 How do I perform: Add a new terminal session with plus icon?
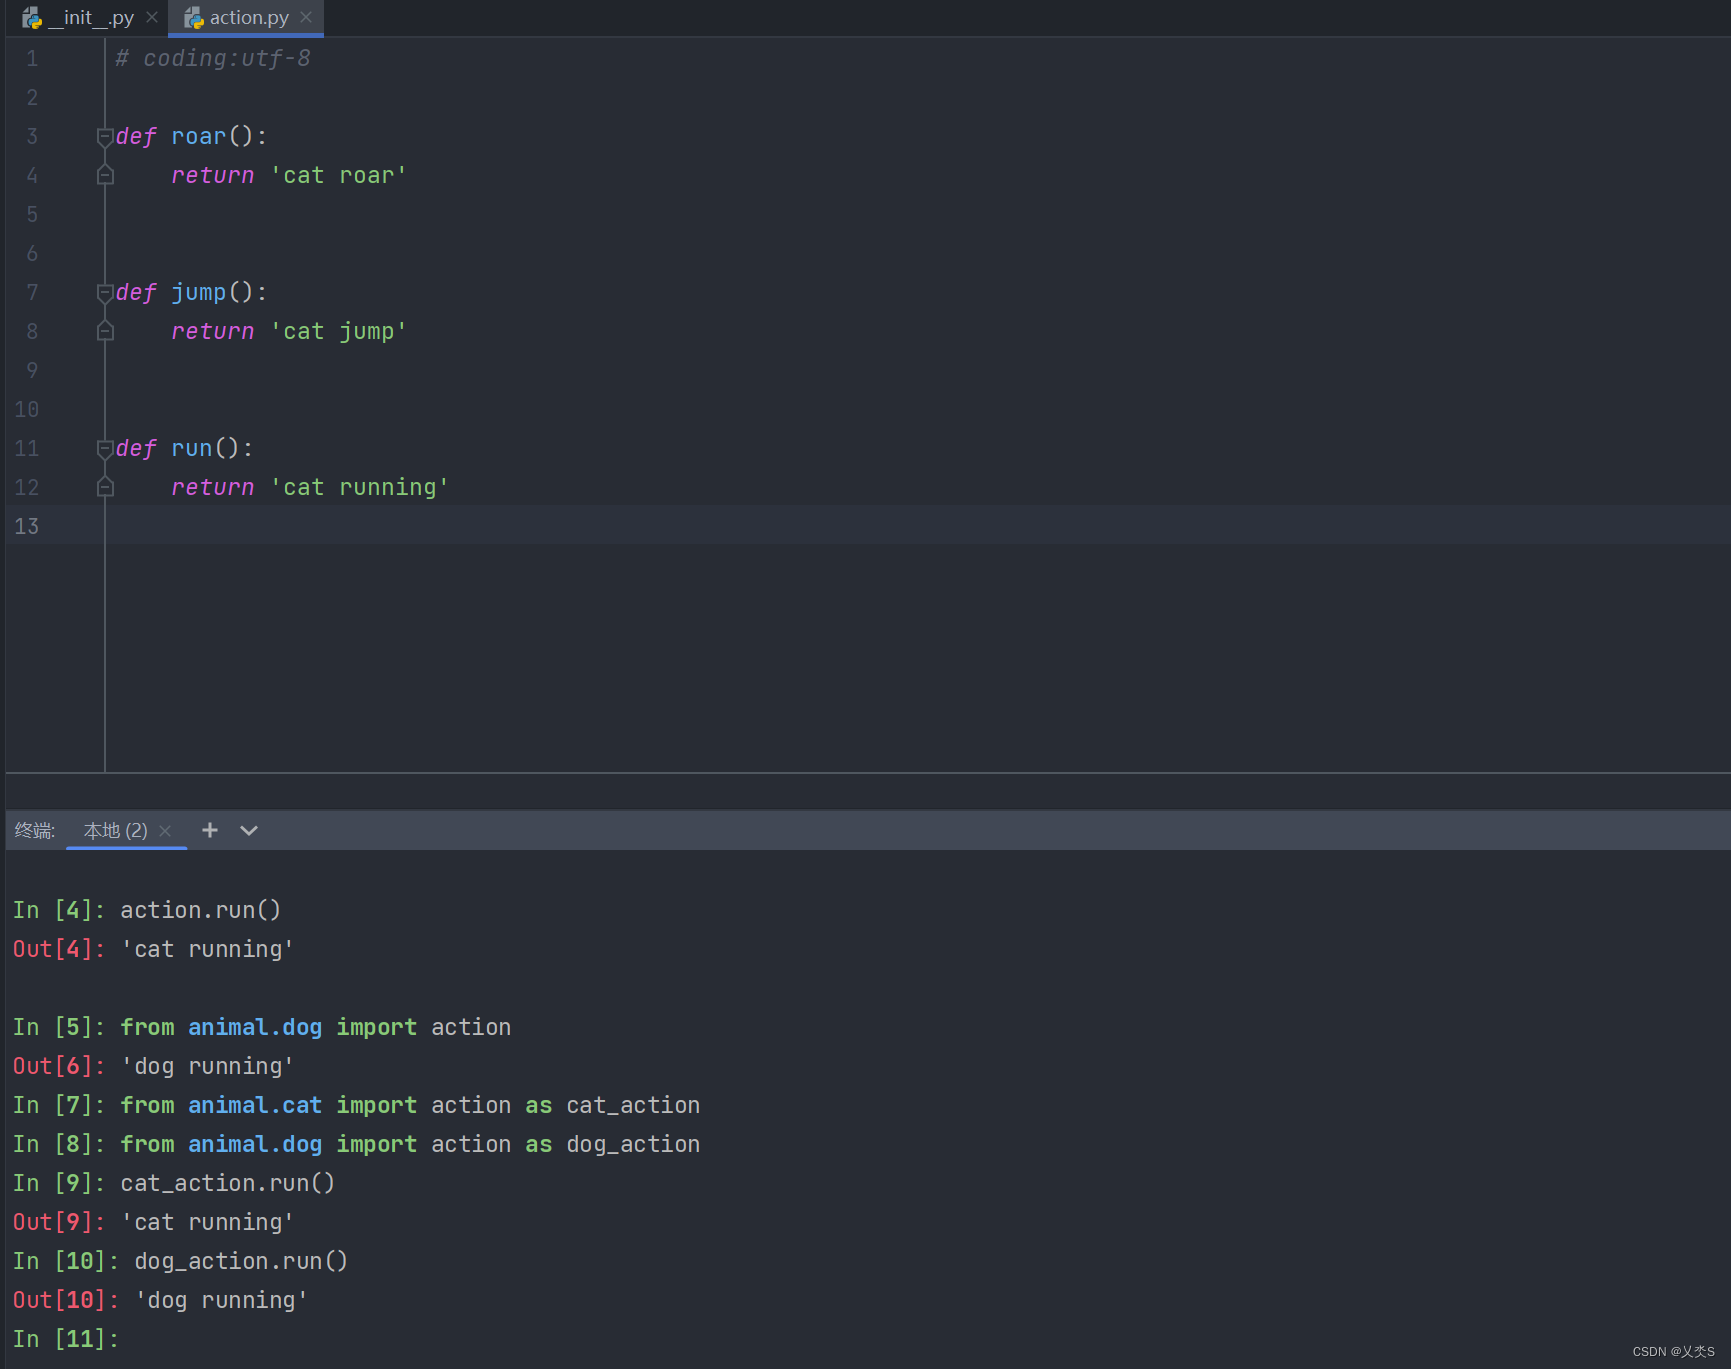(210, 830)
